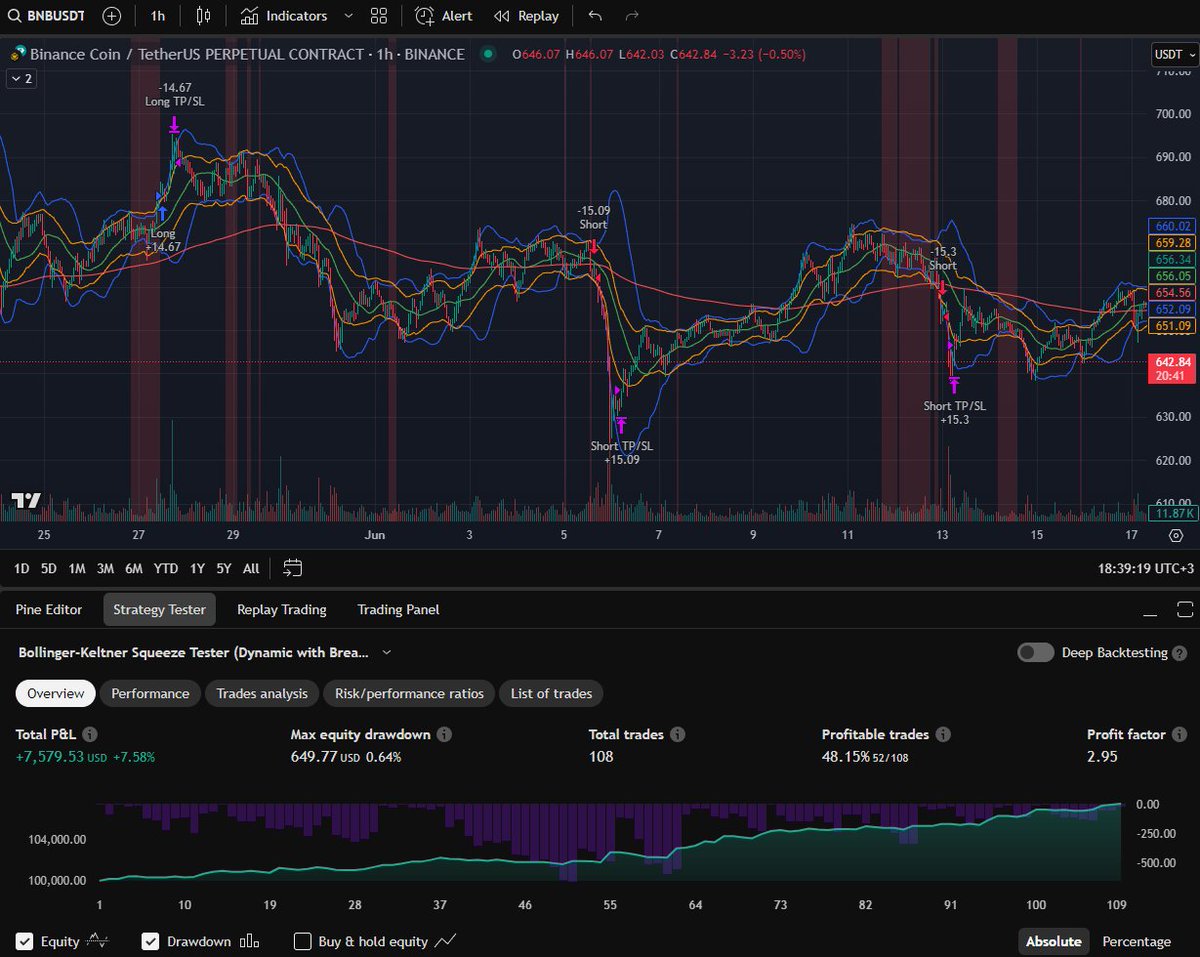Switch chart values to Percentage
This screenshot has height=957, width=1200.
(1136, 941)
